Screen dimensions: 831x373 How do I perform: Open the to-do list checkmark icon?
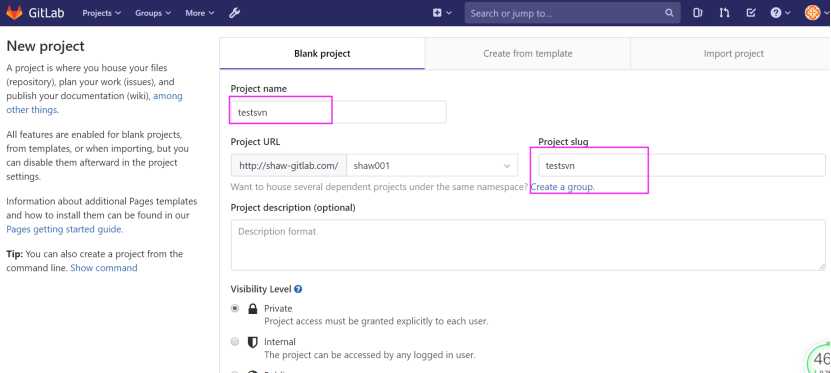750,13
